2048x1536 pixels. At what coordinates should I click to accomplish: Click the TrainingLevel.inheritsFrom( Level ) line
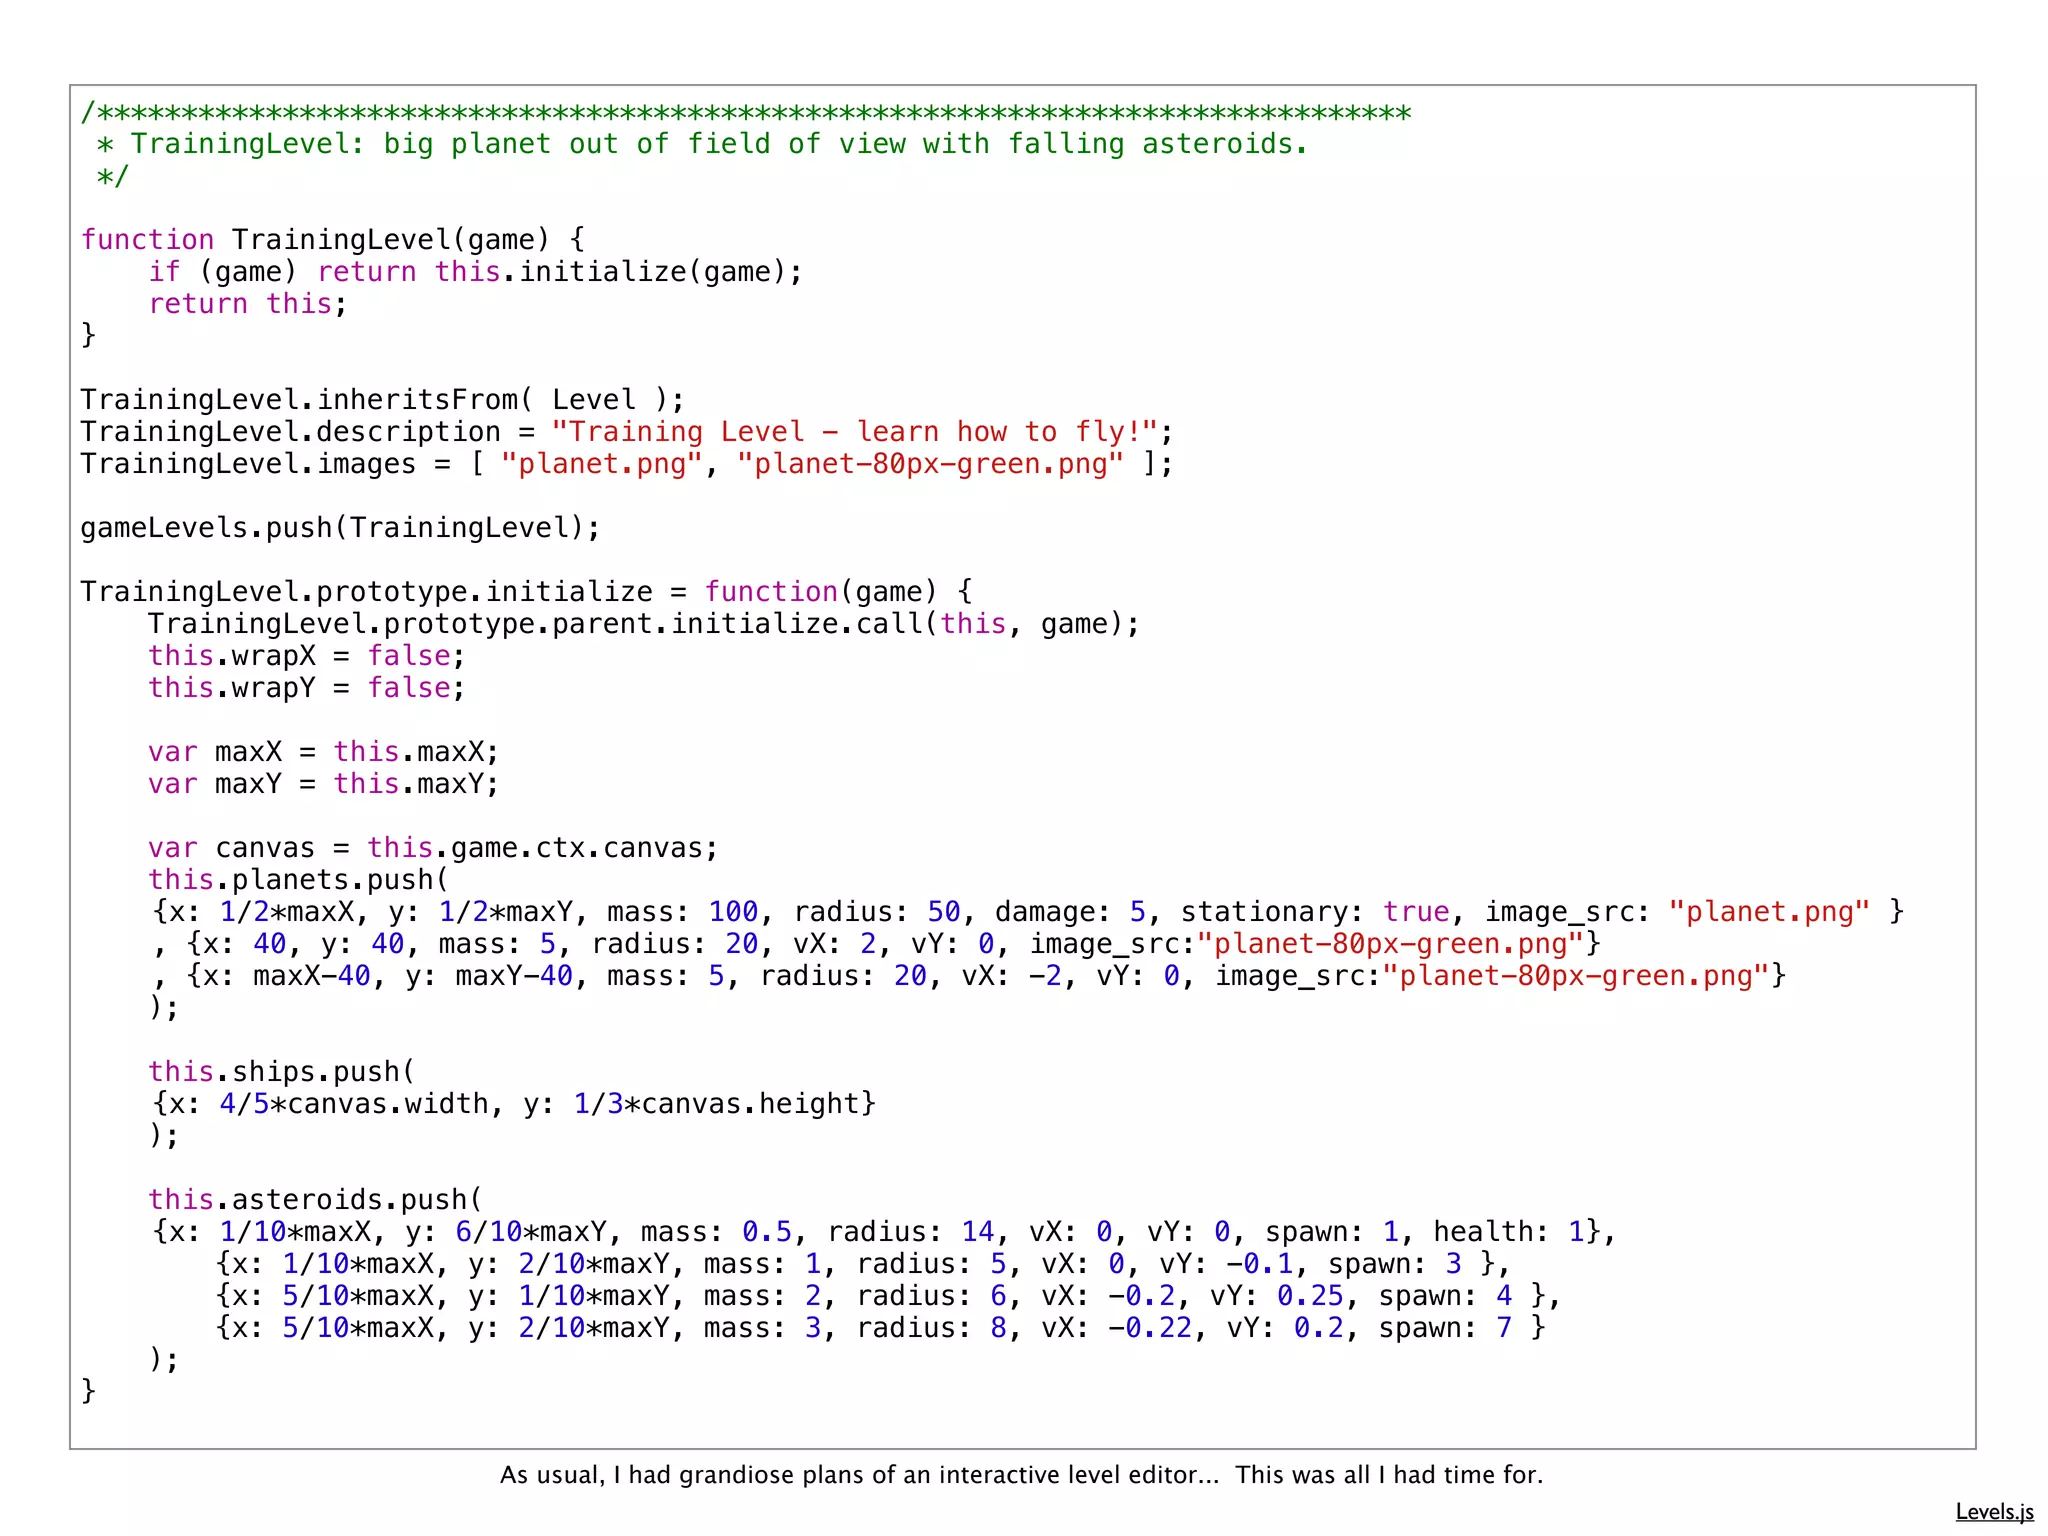pos(382,400)
